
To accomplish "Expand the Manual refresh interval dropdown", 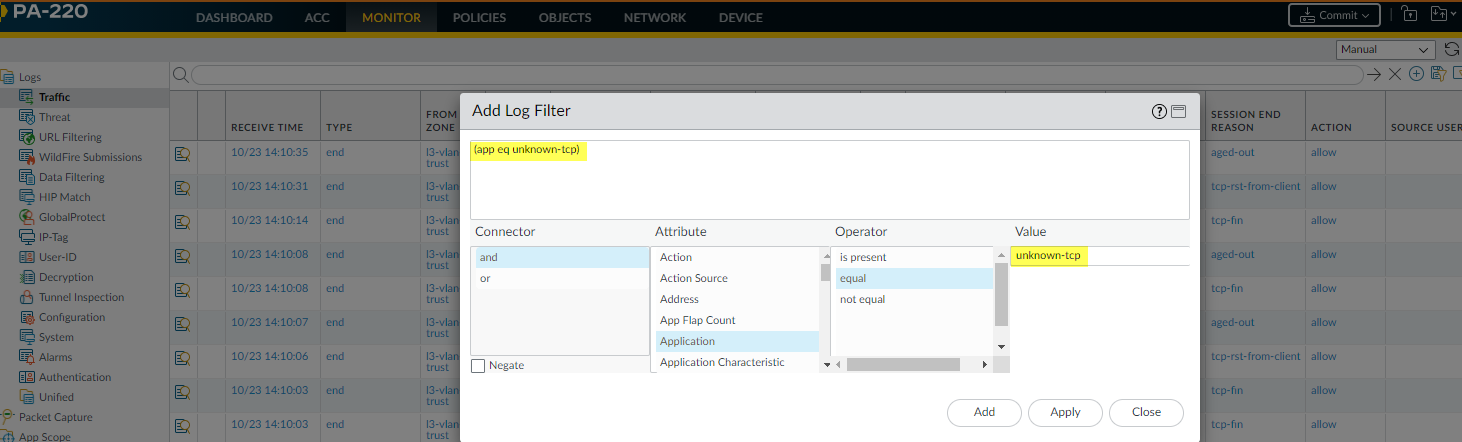I will 1386,49.
